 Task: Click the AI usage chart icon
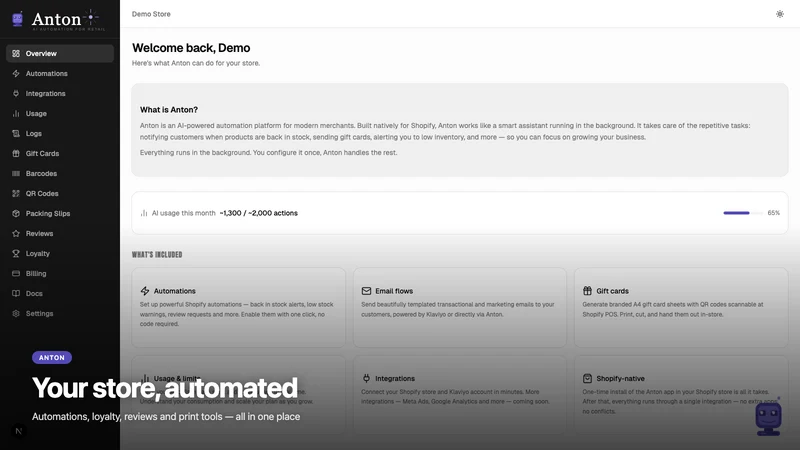coord(144,213)
